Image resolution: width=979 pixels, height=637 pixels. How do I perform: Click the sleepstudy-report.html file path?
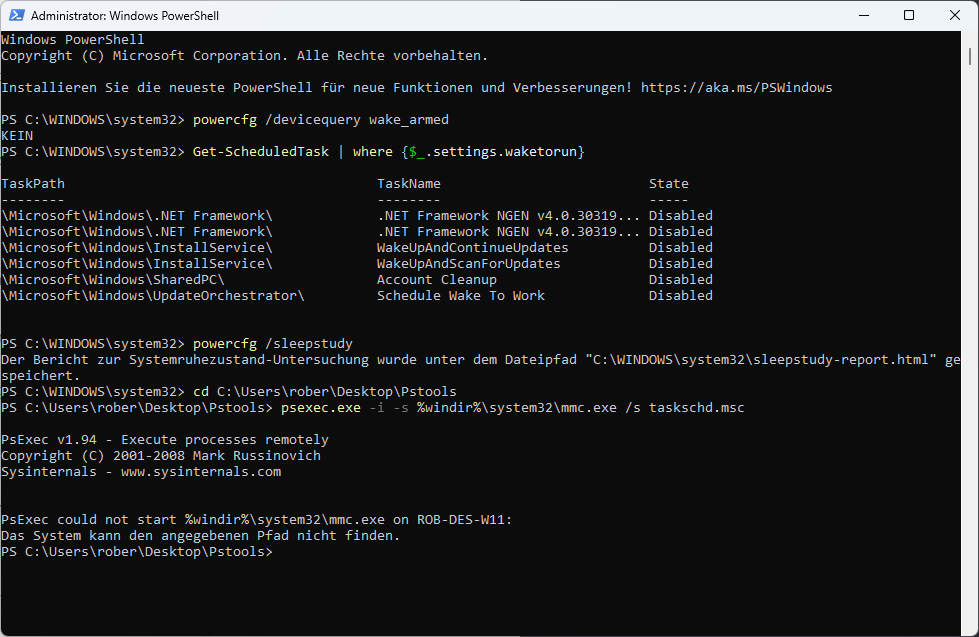tap(760, 360)
